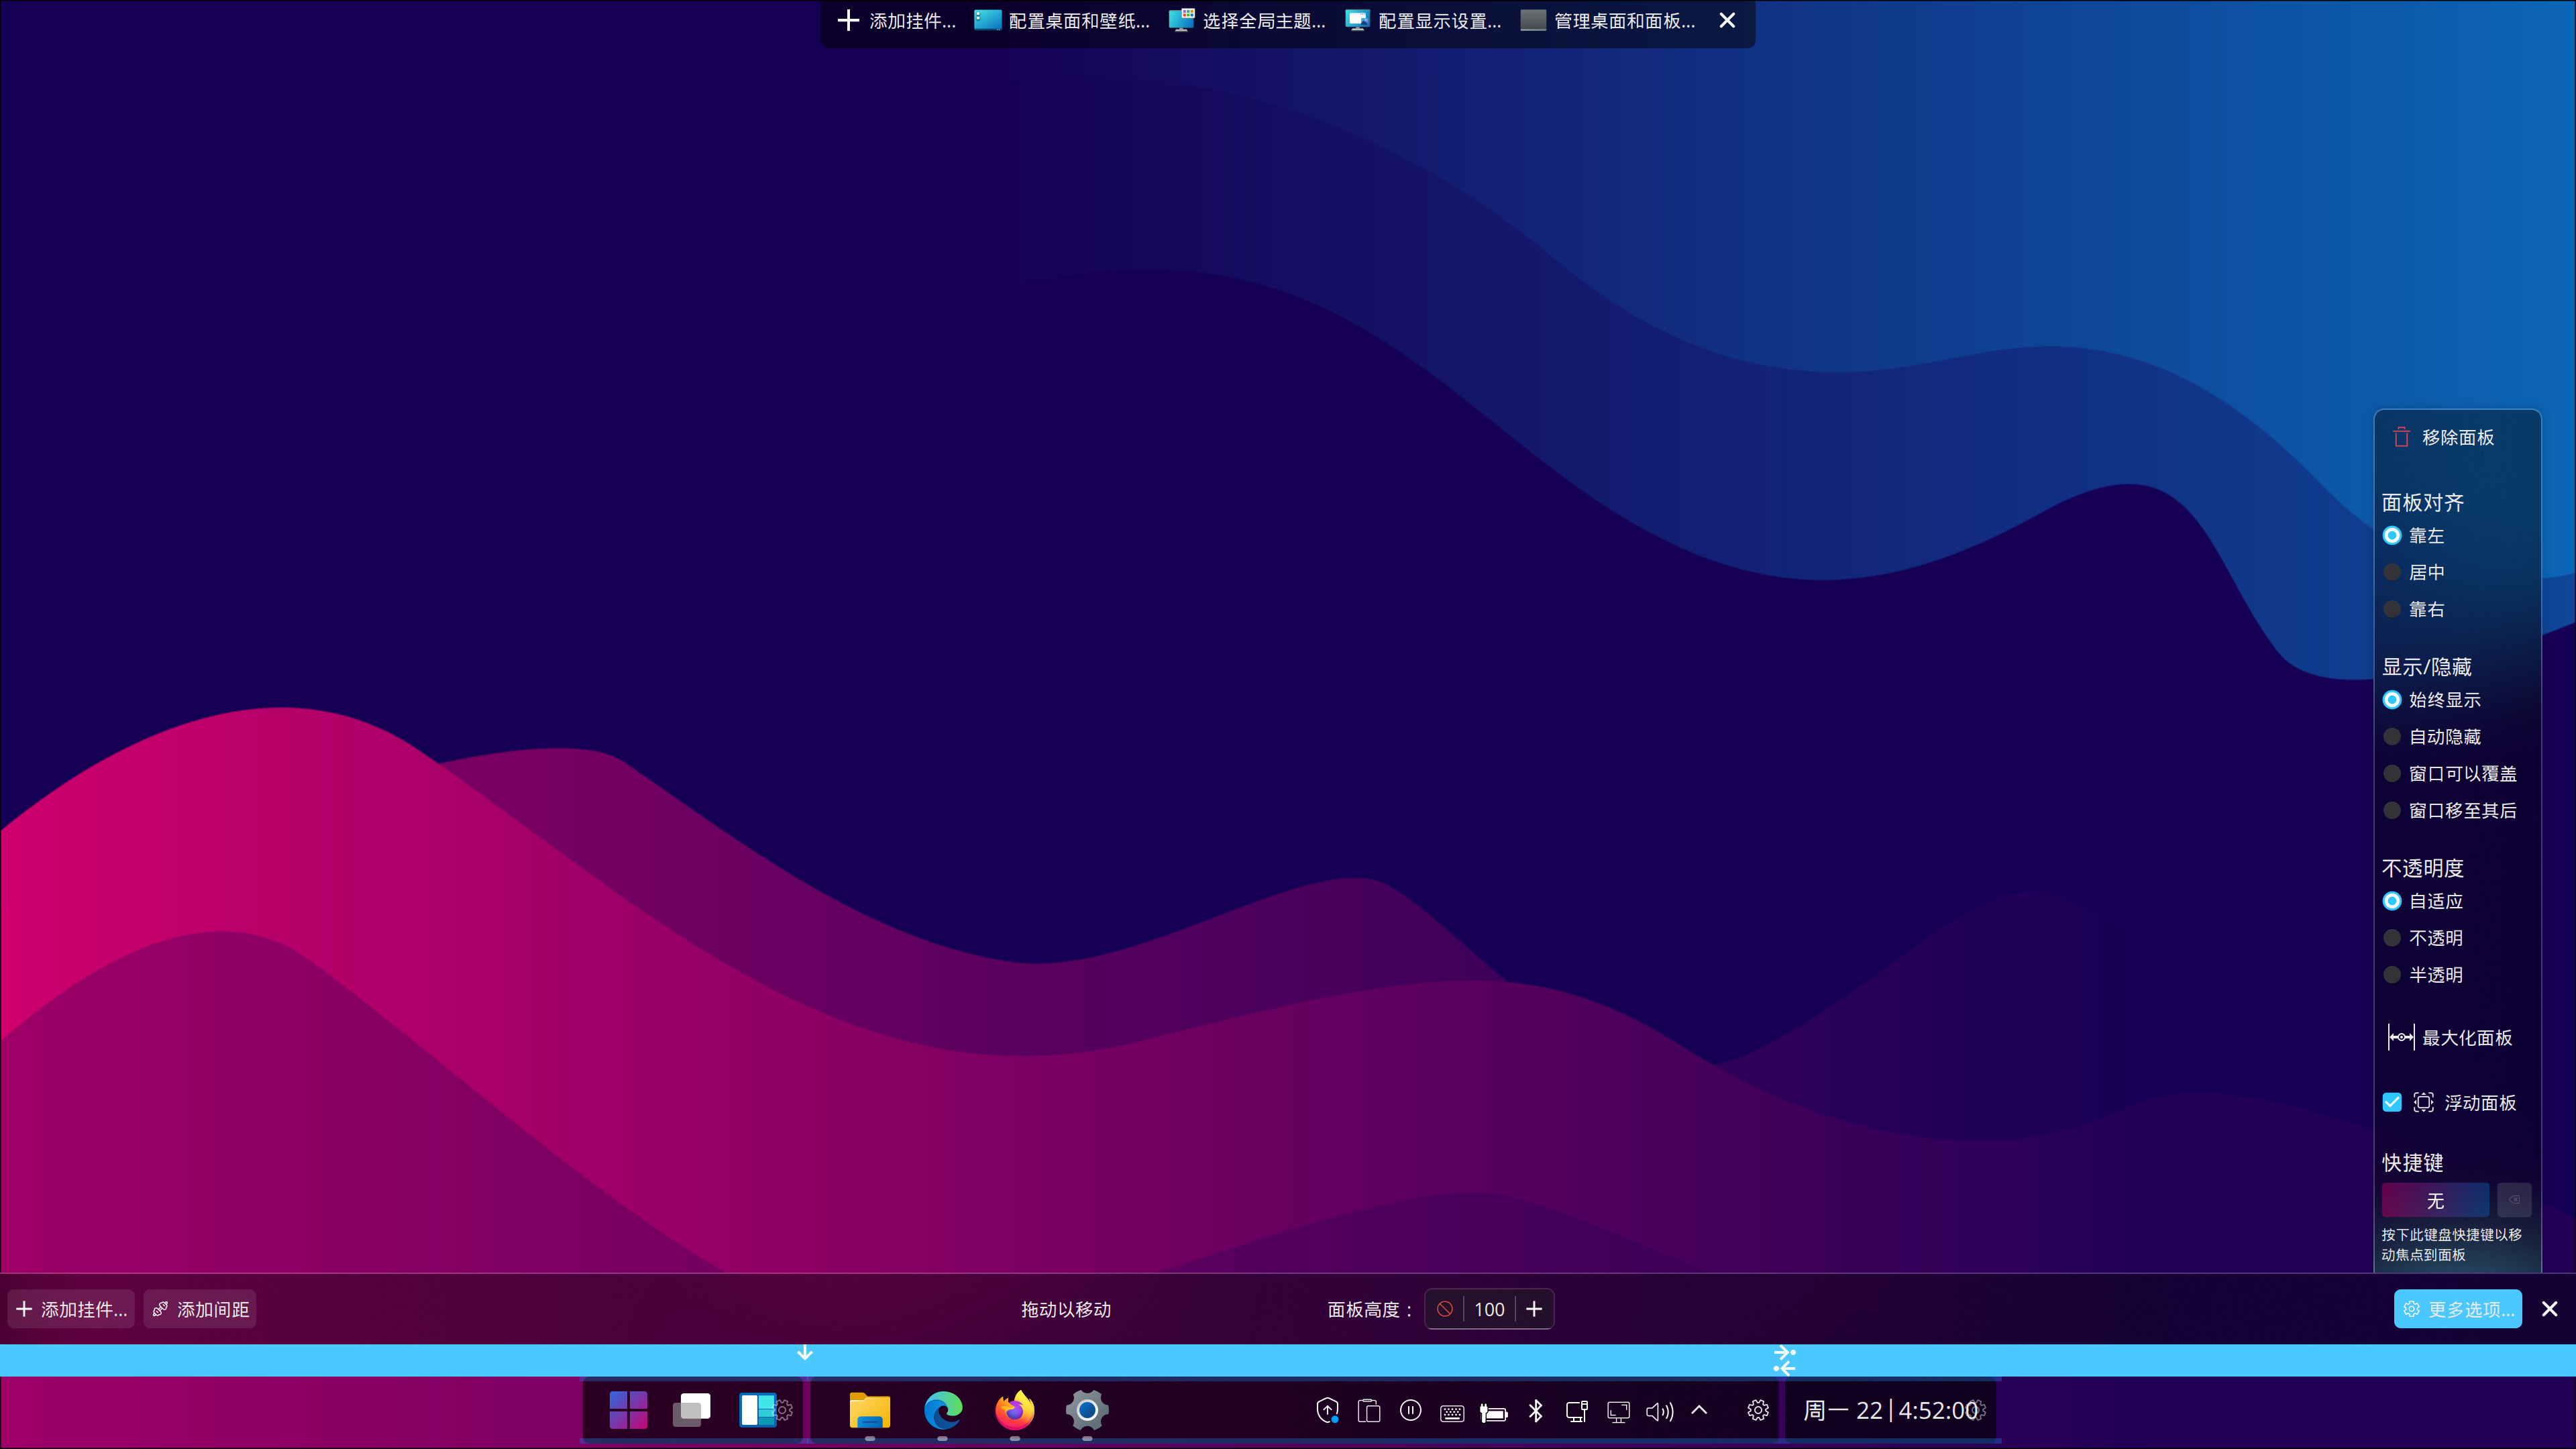Launch the file manager from the panel

[x=870, y=1410]
